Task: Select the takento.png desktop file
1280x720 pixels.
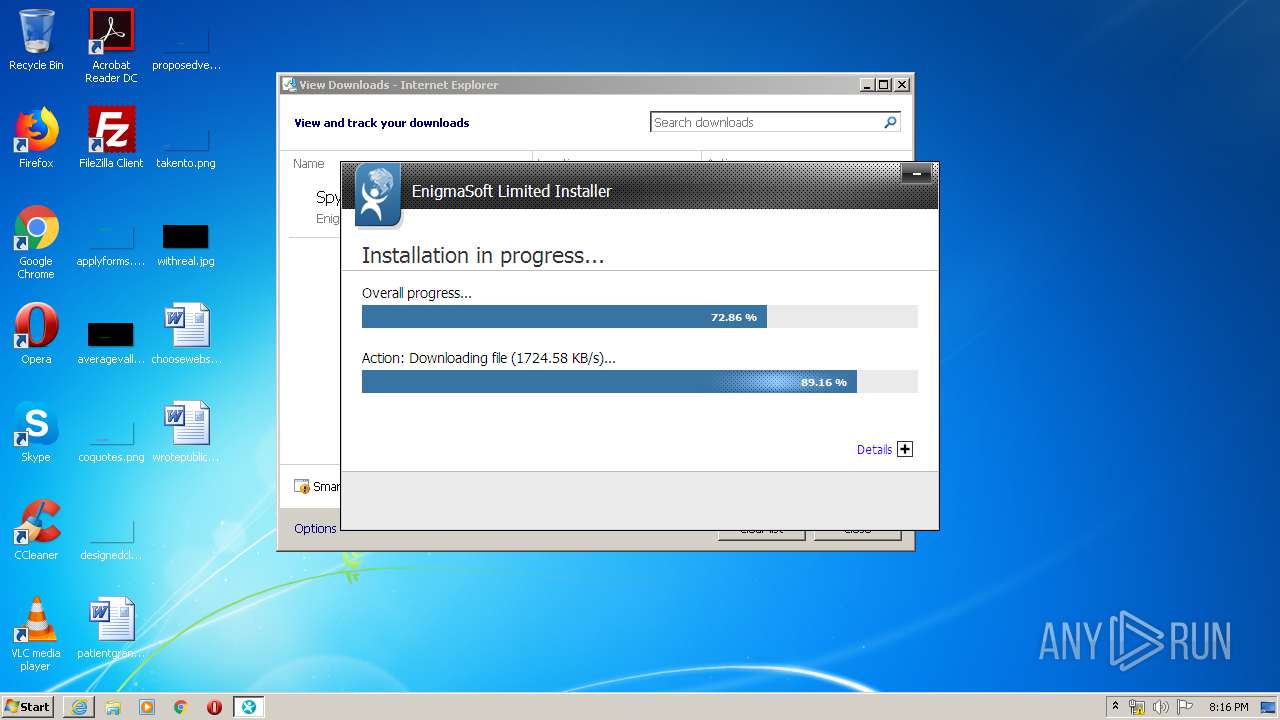Action: pyautogui.click(x=185, y=146)
